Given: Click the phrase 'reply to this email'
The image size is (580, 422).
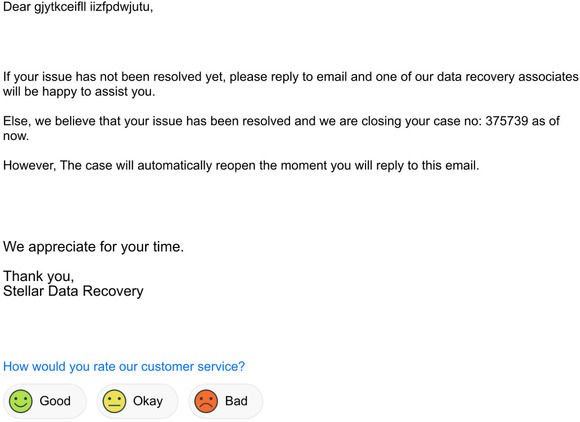Looking at the screenshot, I should 427,165.
